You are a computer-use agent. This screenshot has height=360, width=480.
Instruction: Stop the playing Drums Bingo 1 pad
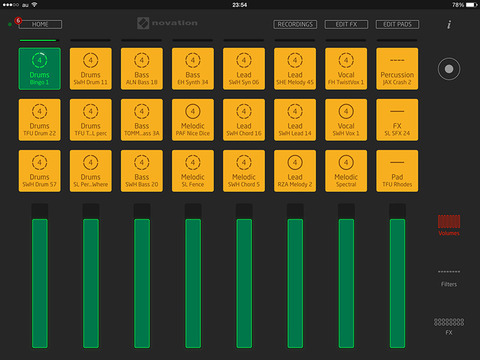click(x=40, y=69)
